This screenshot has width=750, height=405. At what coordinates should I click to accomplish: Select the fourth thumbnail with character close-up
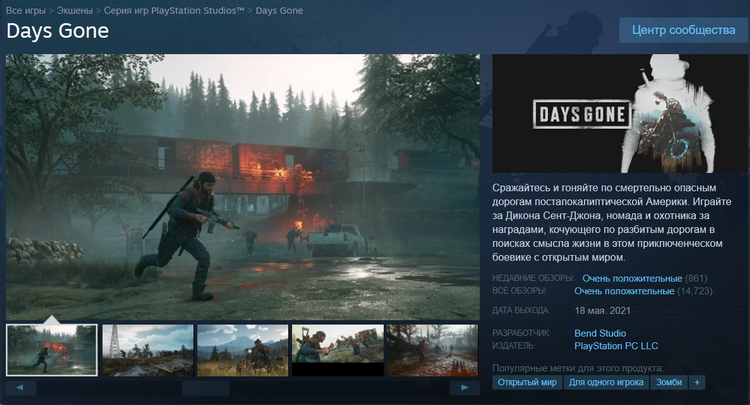click(x=337, y=350)
